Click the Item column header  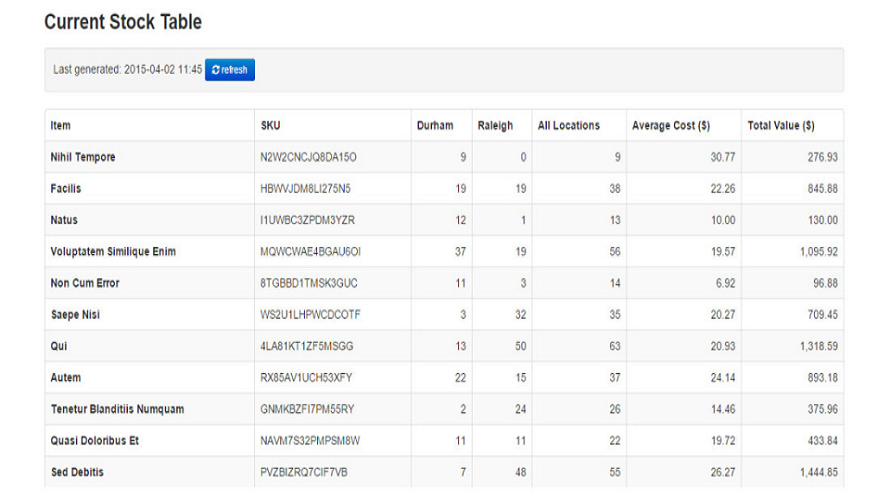tap(60, 126)
